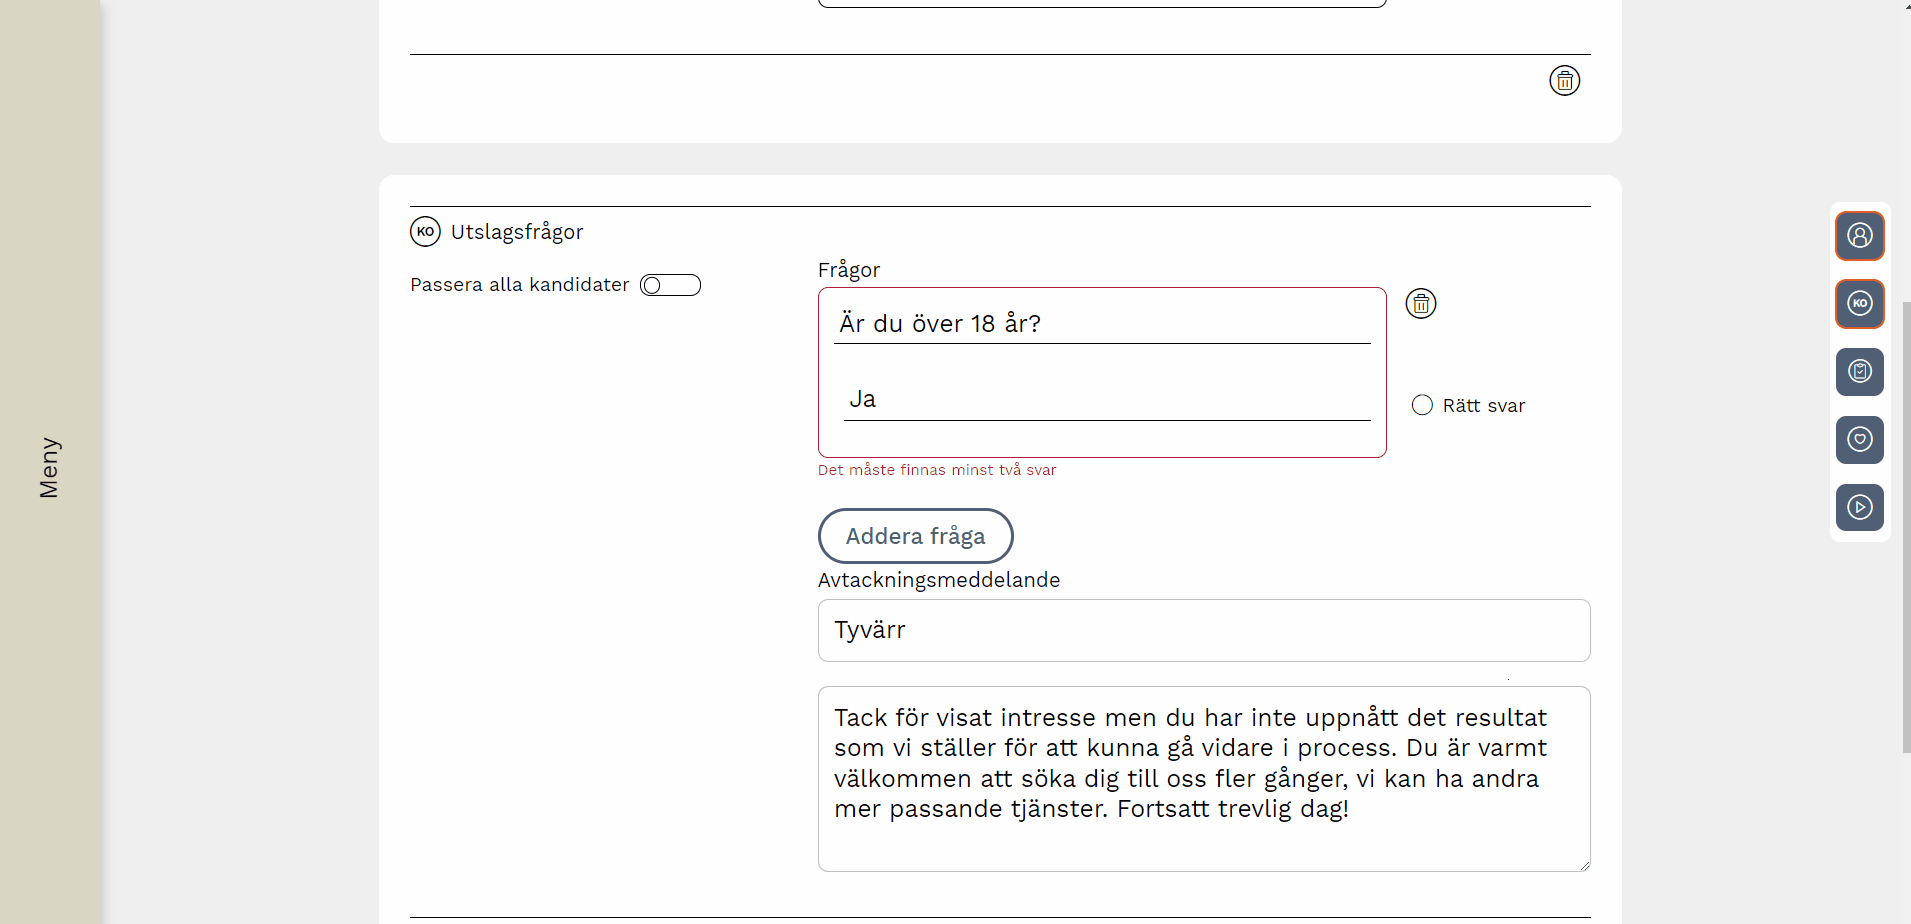Image resolution: width=1911 pixels, height=924 pixels.
Task: Click the question field 'Är du över 18 år?'
Action: click(1101, 324)
